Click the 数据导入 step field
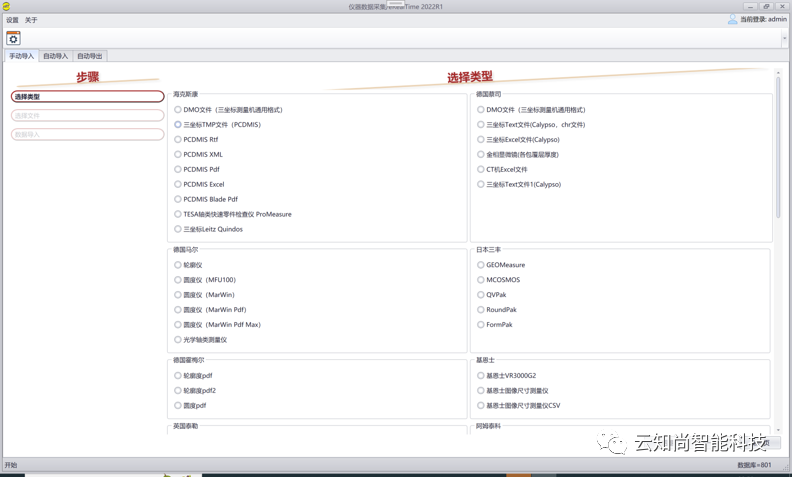This screenshot has width=792, height=477. 88,134
